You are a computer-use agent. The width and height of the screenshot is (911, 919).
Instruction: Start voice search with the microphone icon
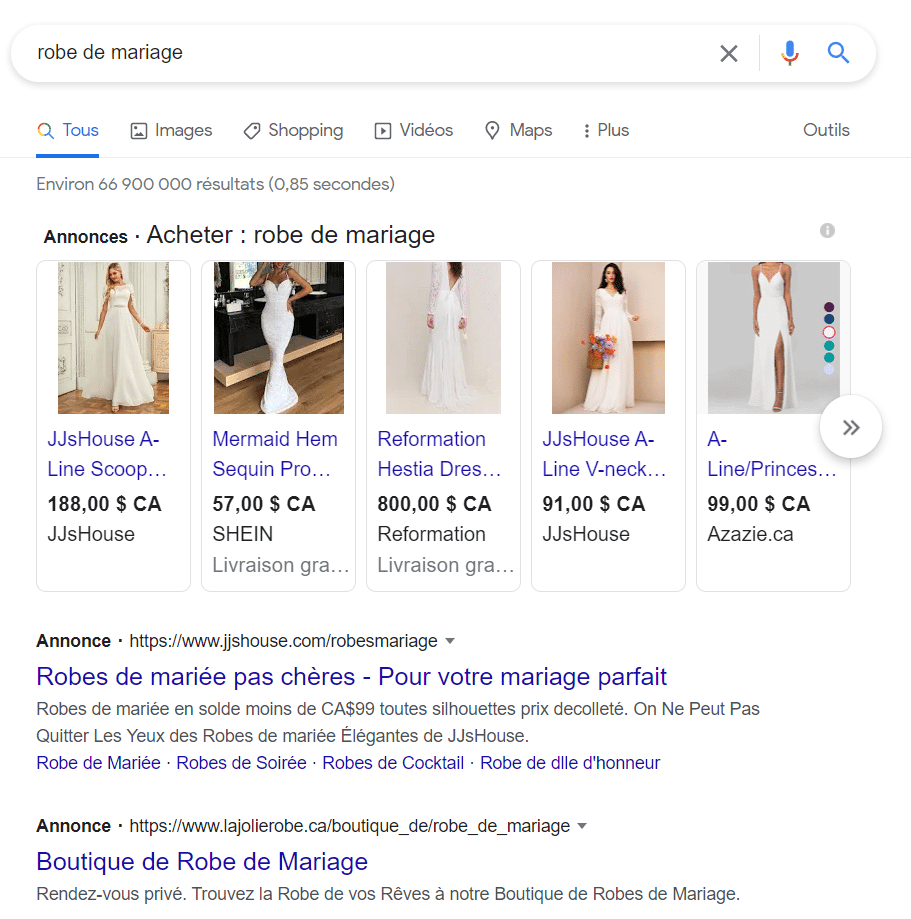(790, 53)
